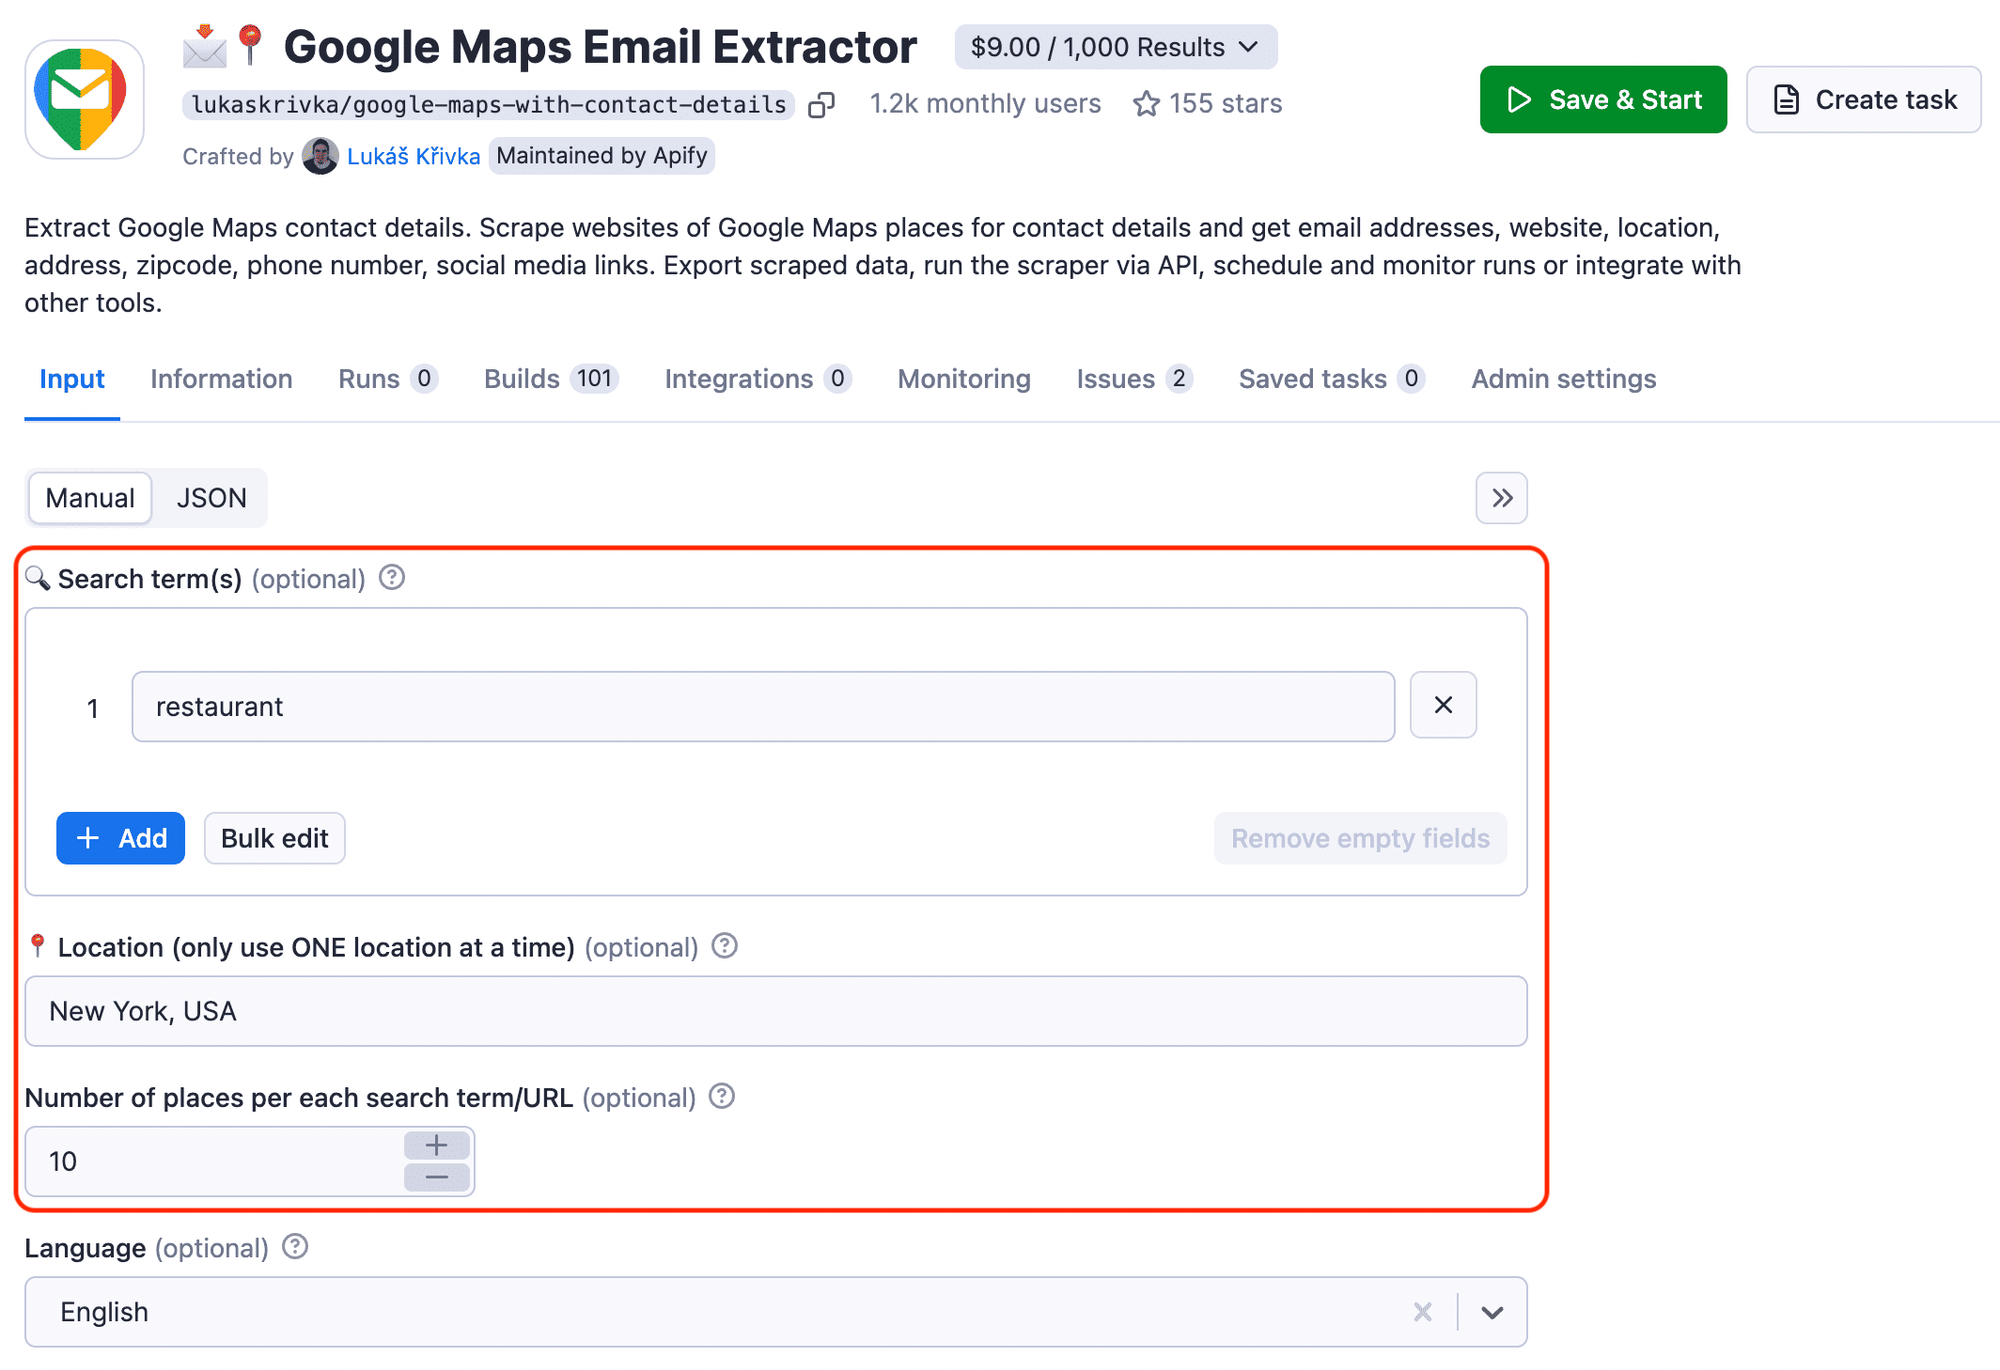Remove the restaurant search term row
Screen dimensions: 2000x1370
coord(1443,705)
